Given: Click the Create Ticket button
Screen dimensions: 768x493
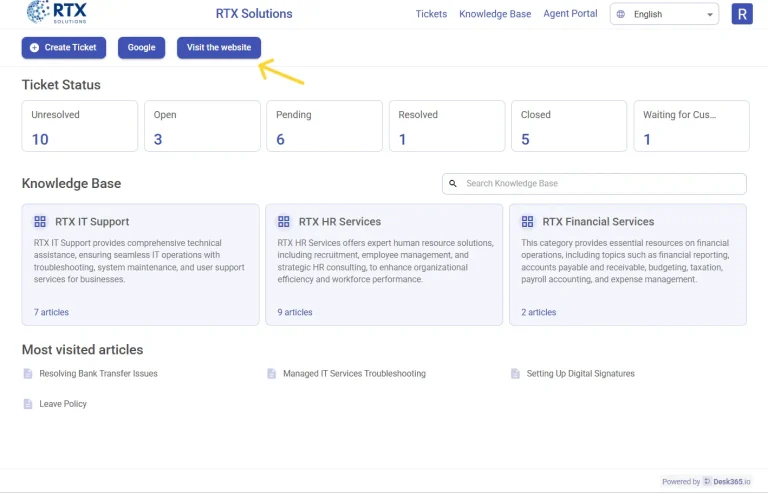Looking at the screenshot, I should [64, 47].
